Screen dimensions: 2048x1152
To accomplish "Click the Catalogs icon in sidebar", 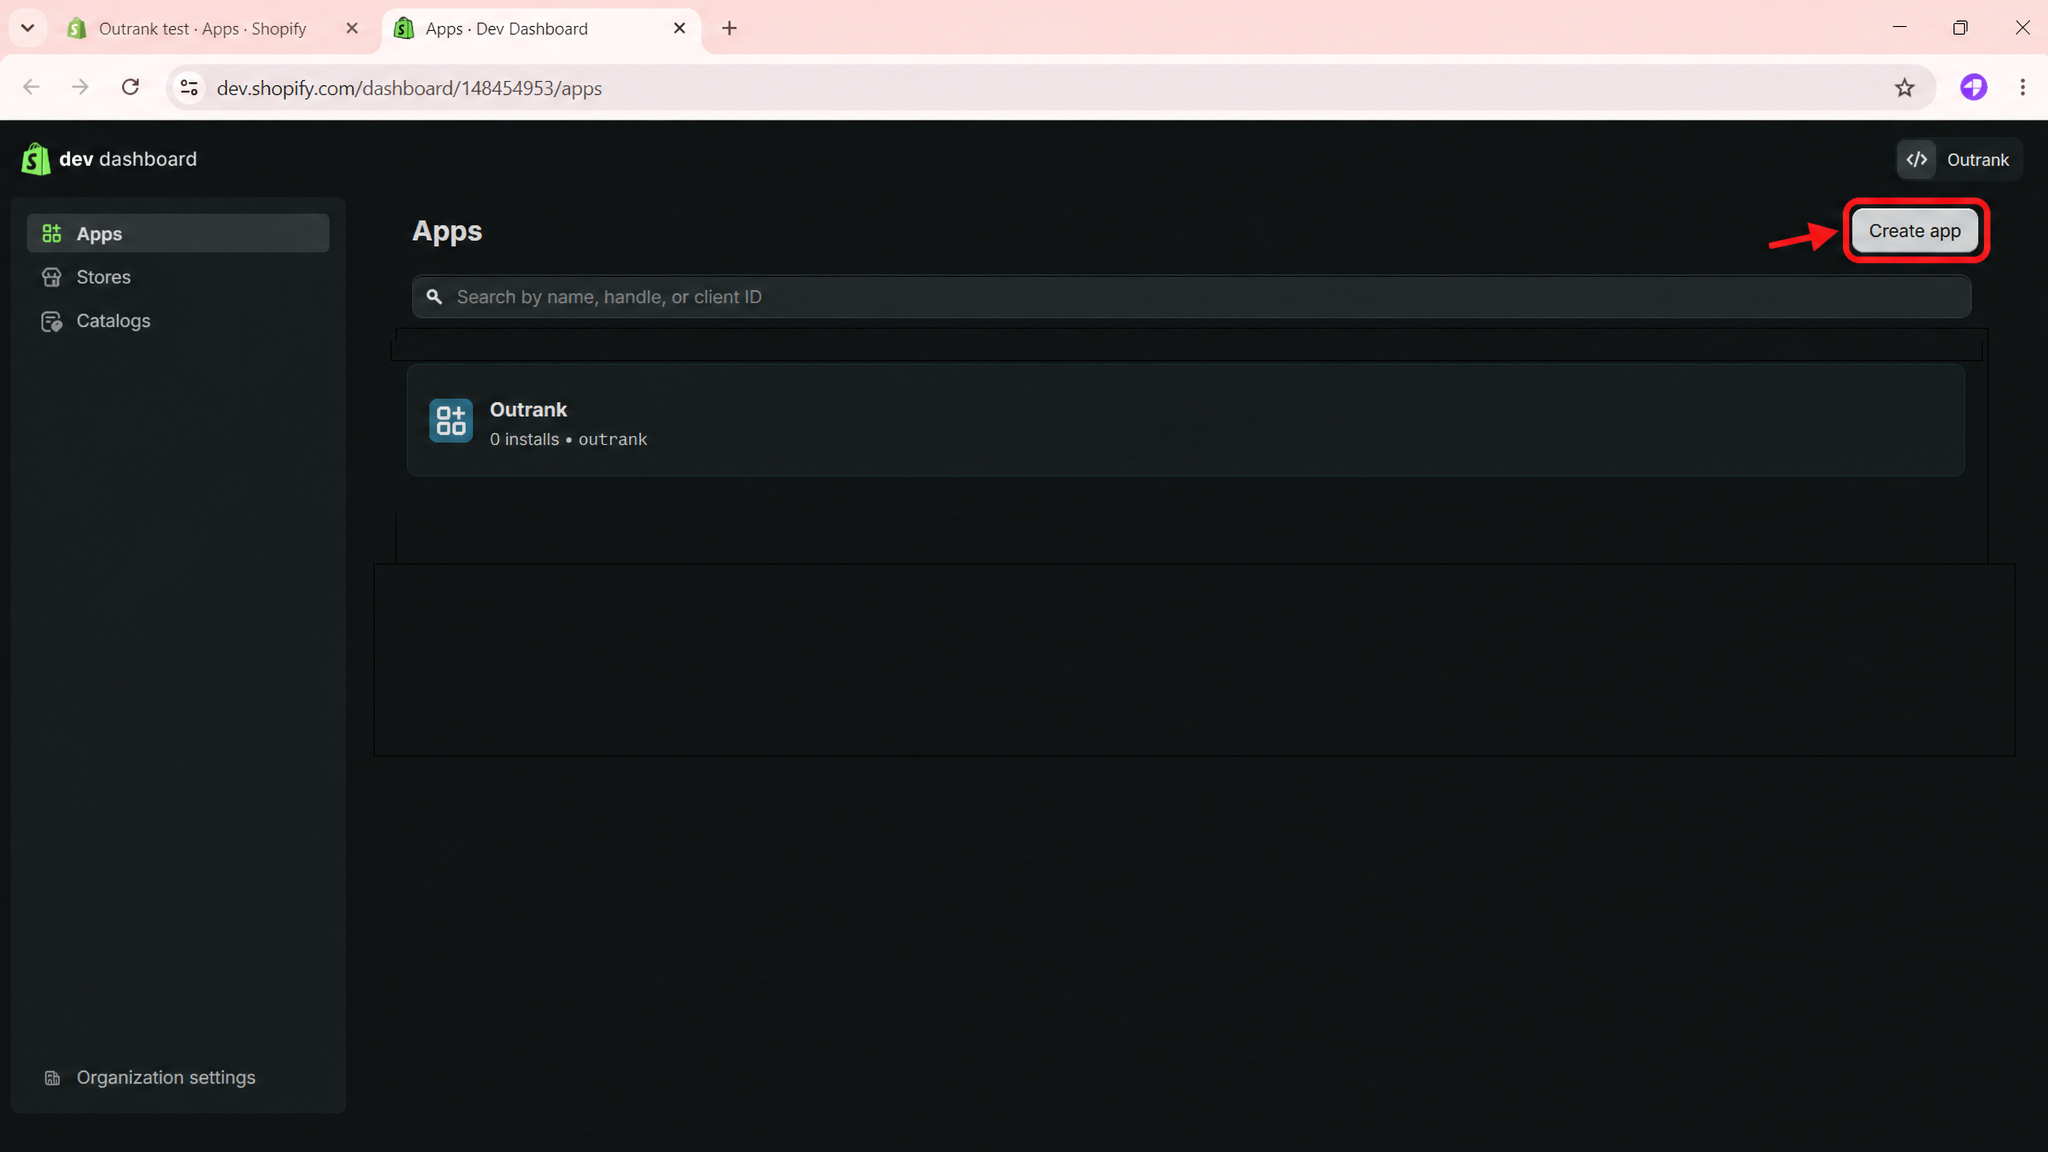I will pos(52,321).
